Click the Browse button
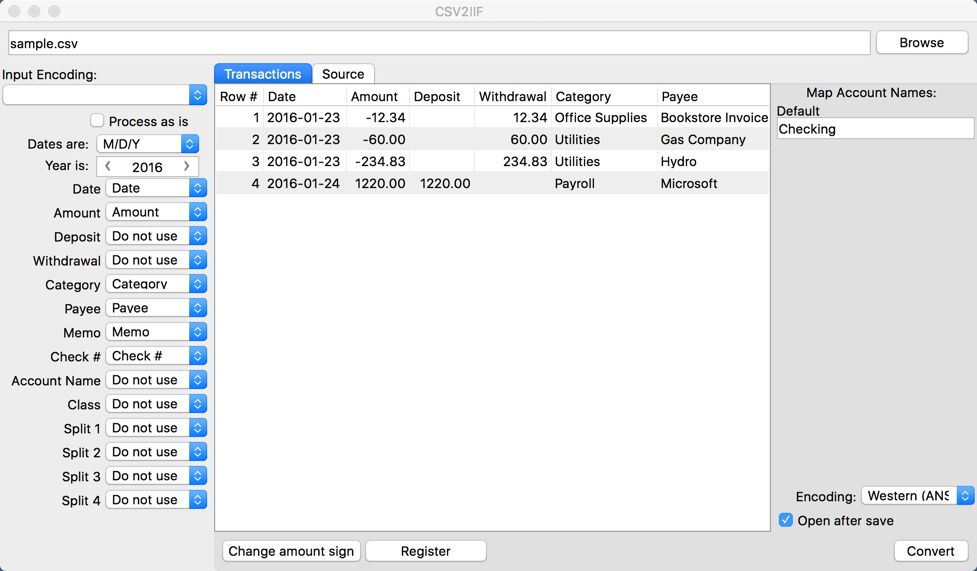The image size is (977, 571). (x=922, y=42)
